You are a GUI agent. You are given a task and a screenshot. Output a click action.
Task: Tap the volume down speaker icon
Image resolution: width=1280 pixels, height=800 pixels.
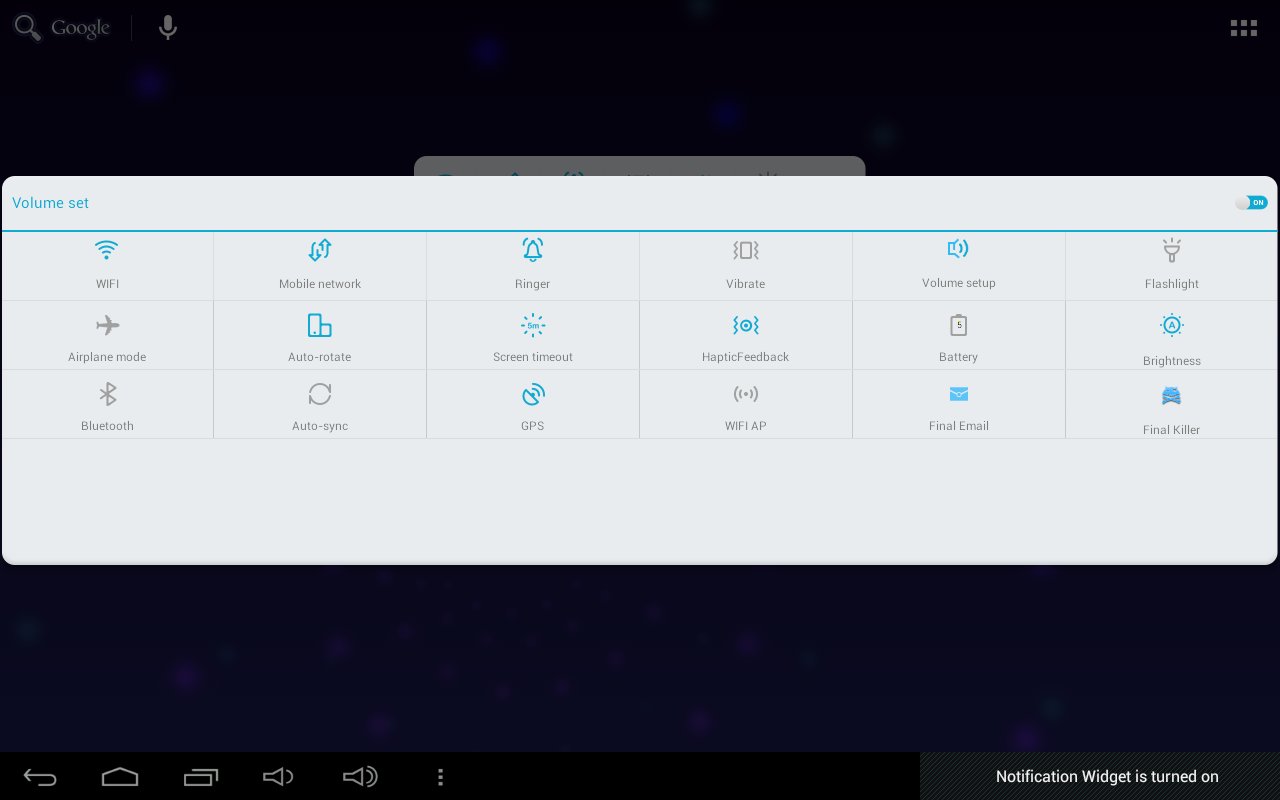278,777
